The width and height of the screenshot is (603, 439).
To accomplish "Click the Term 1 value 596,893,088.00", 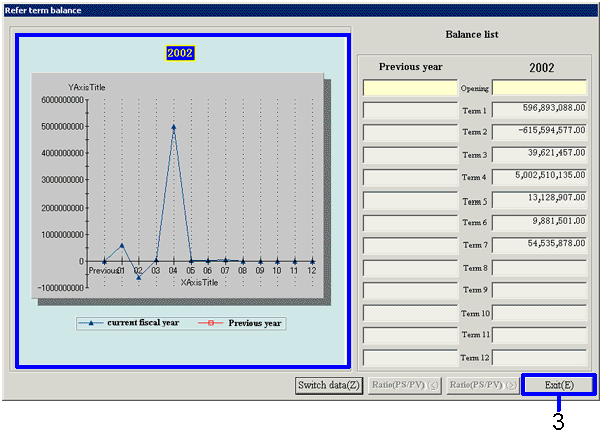I will (x=539, y=109).
